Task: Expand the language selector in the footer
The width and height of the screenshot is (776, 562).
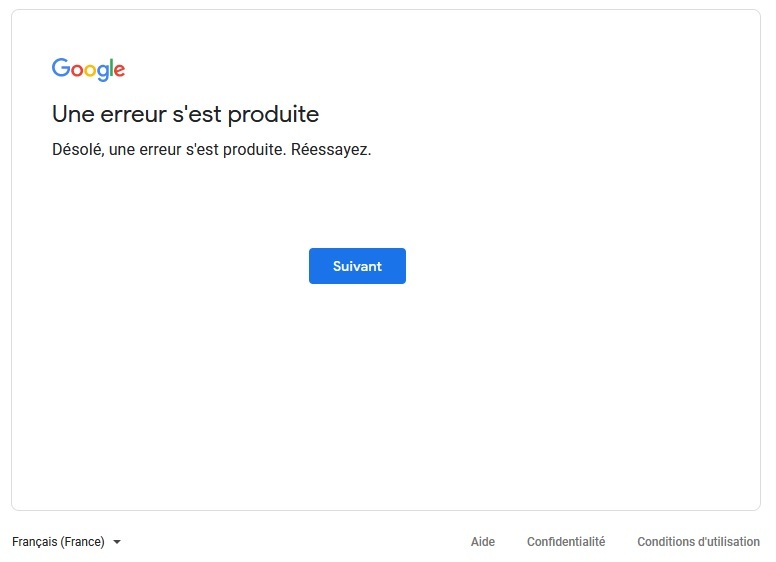Action: (x=66, y=542)
